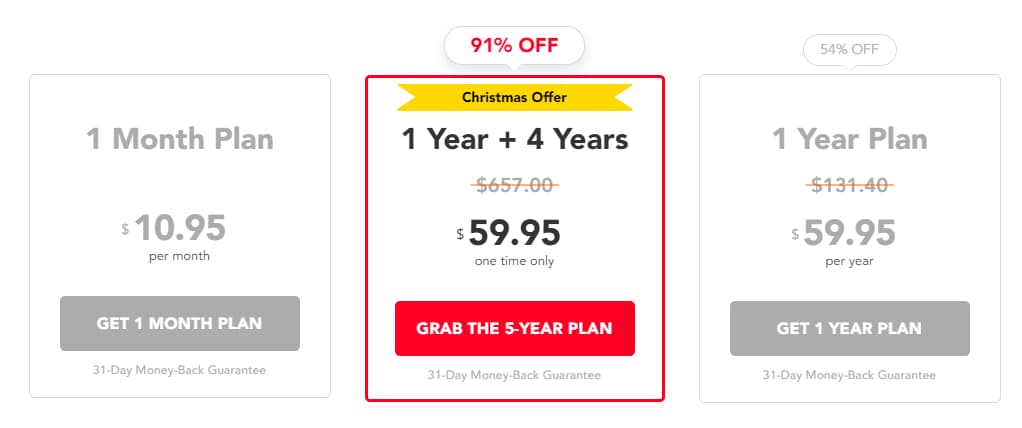Click the $59.95 price in the highlighted plan

coord(514,233)
